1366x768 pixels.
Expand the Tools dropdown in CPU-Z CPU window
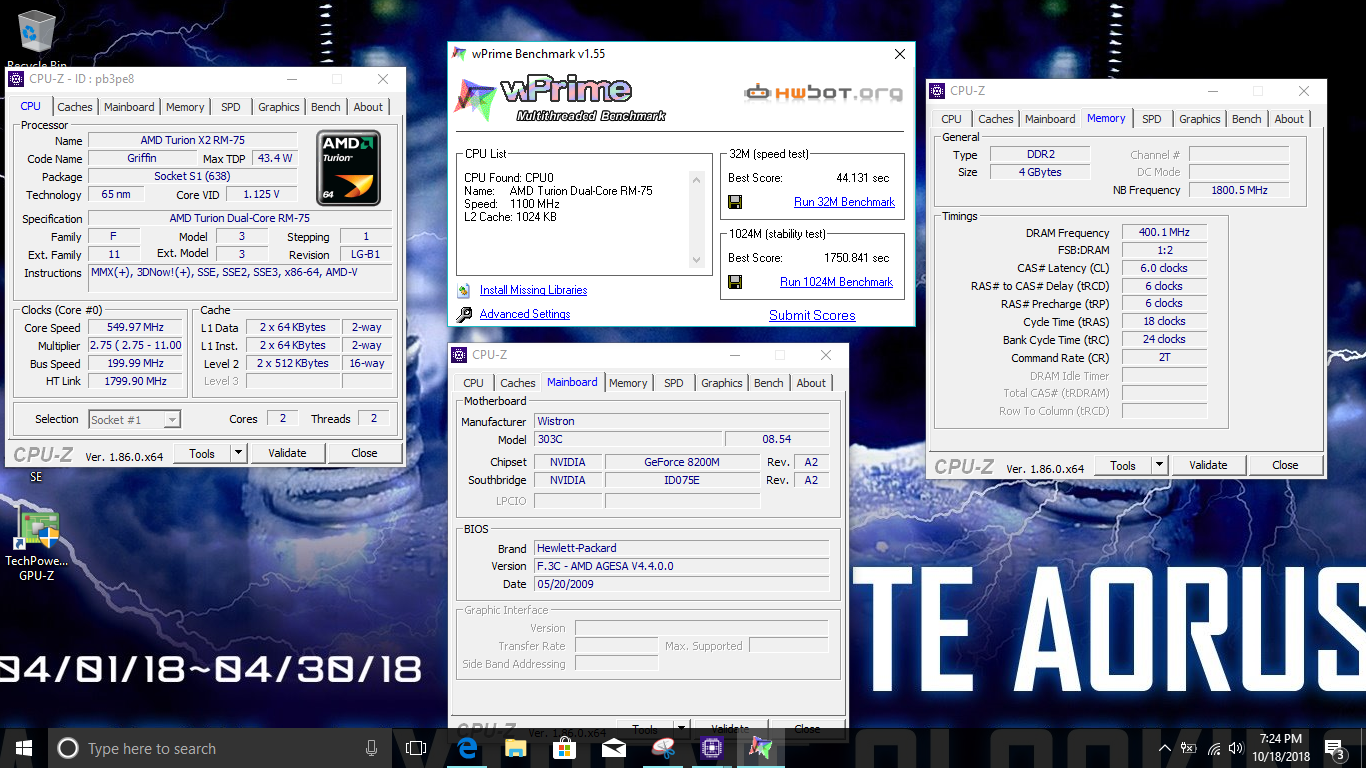pyautogui.click(x=238, y=453)
